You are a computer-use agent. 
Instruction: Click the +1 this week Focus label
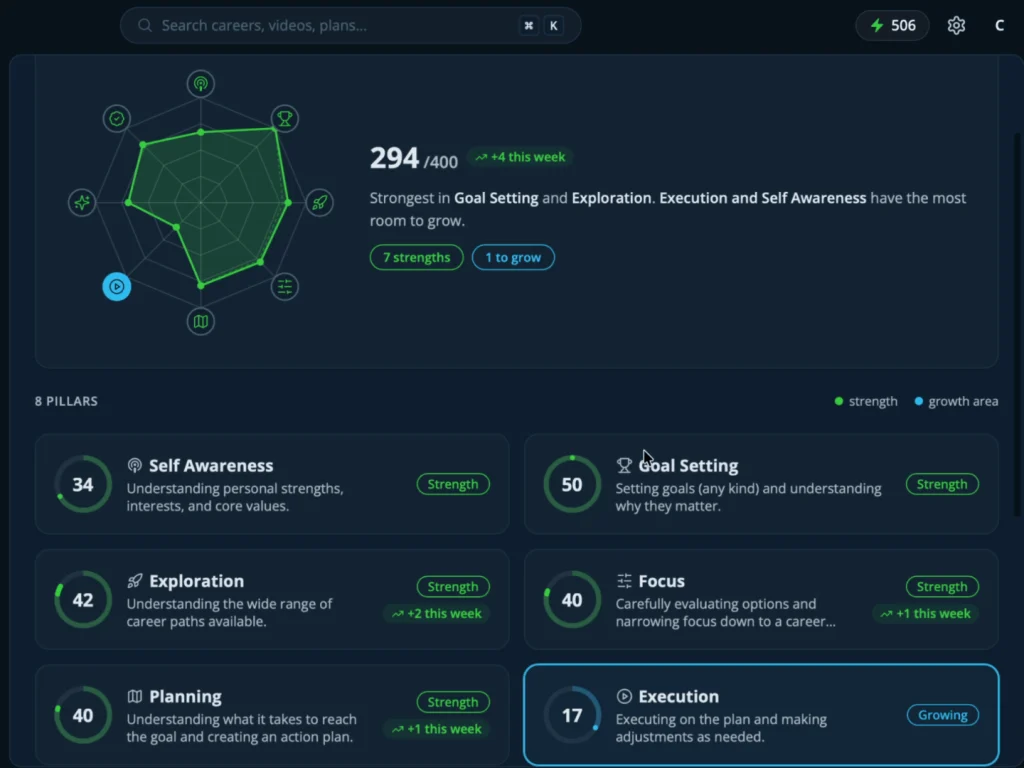click(926, 614)
